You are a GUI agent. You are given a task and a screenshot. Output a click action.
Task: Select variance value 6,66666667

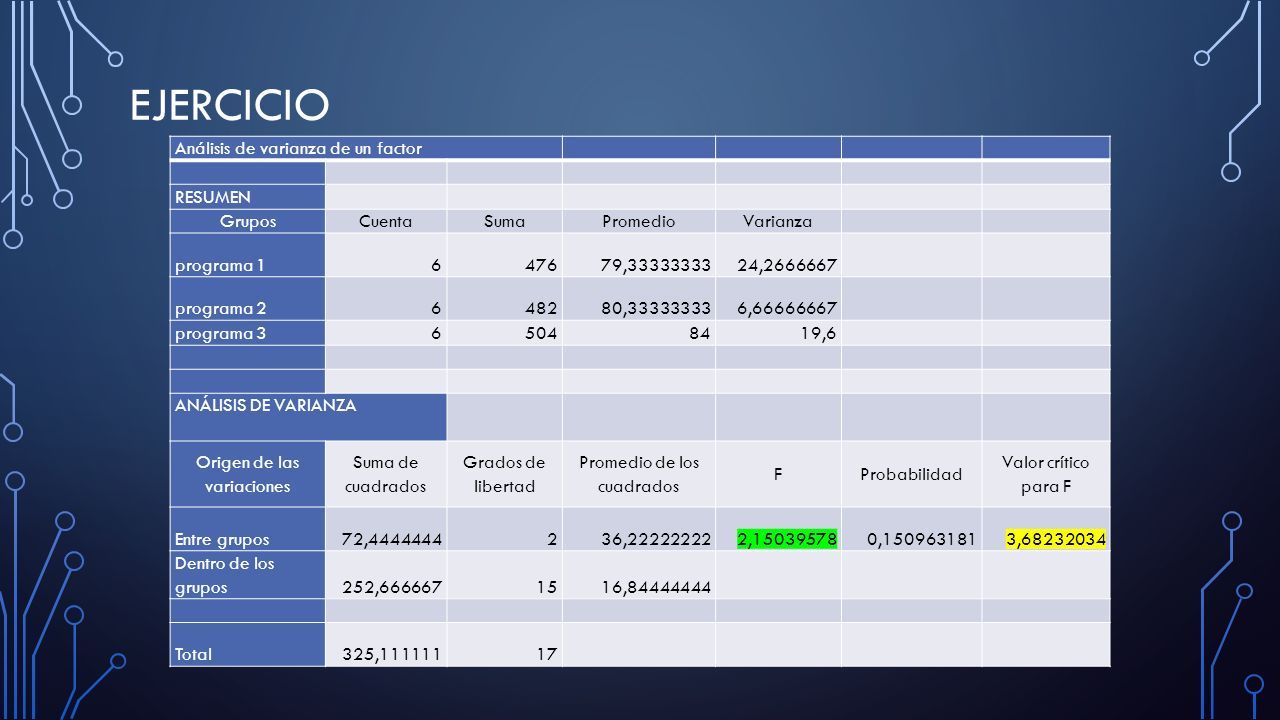(x=787, y=309)
